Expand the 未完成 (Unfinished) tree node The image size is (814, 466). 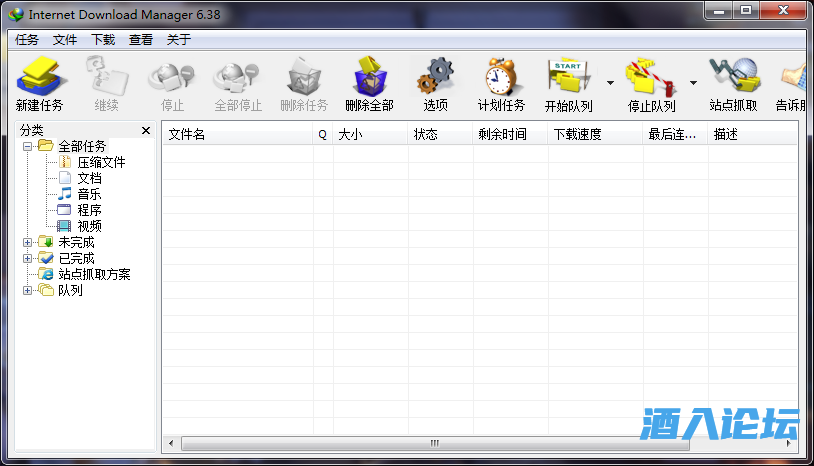click(x=28, y=242)
